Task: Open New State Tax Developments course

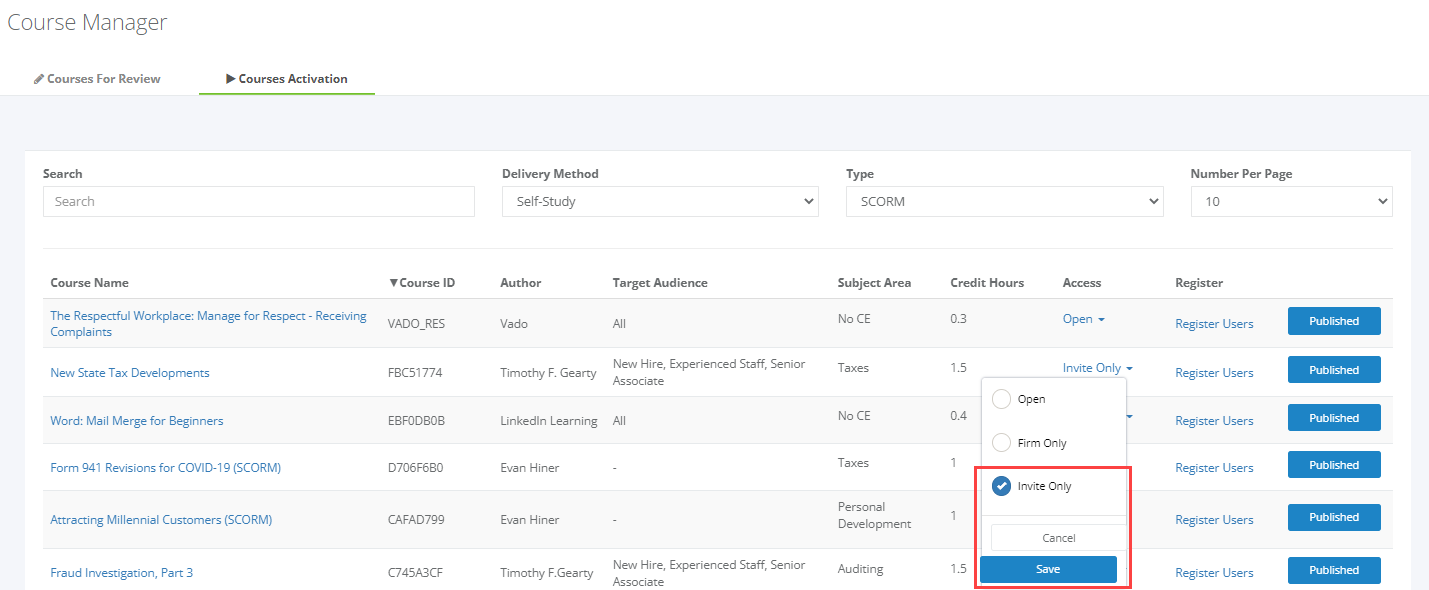Action: click(130, 373)
